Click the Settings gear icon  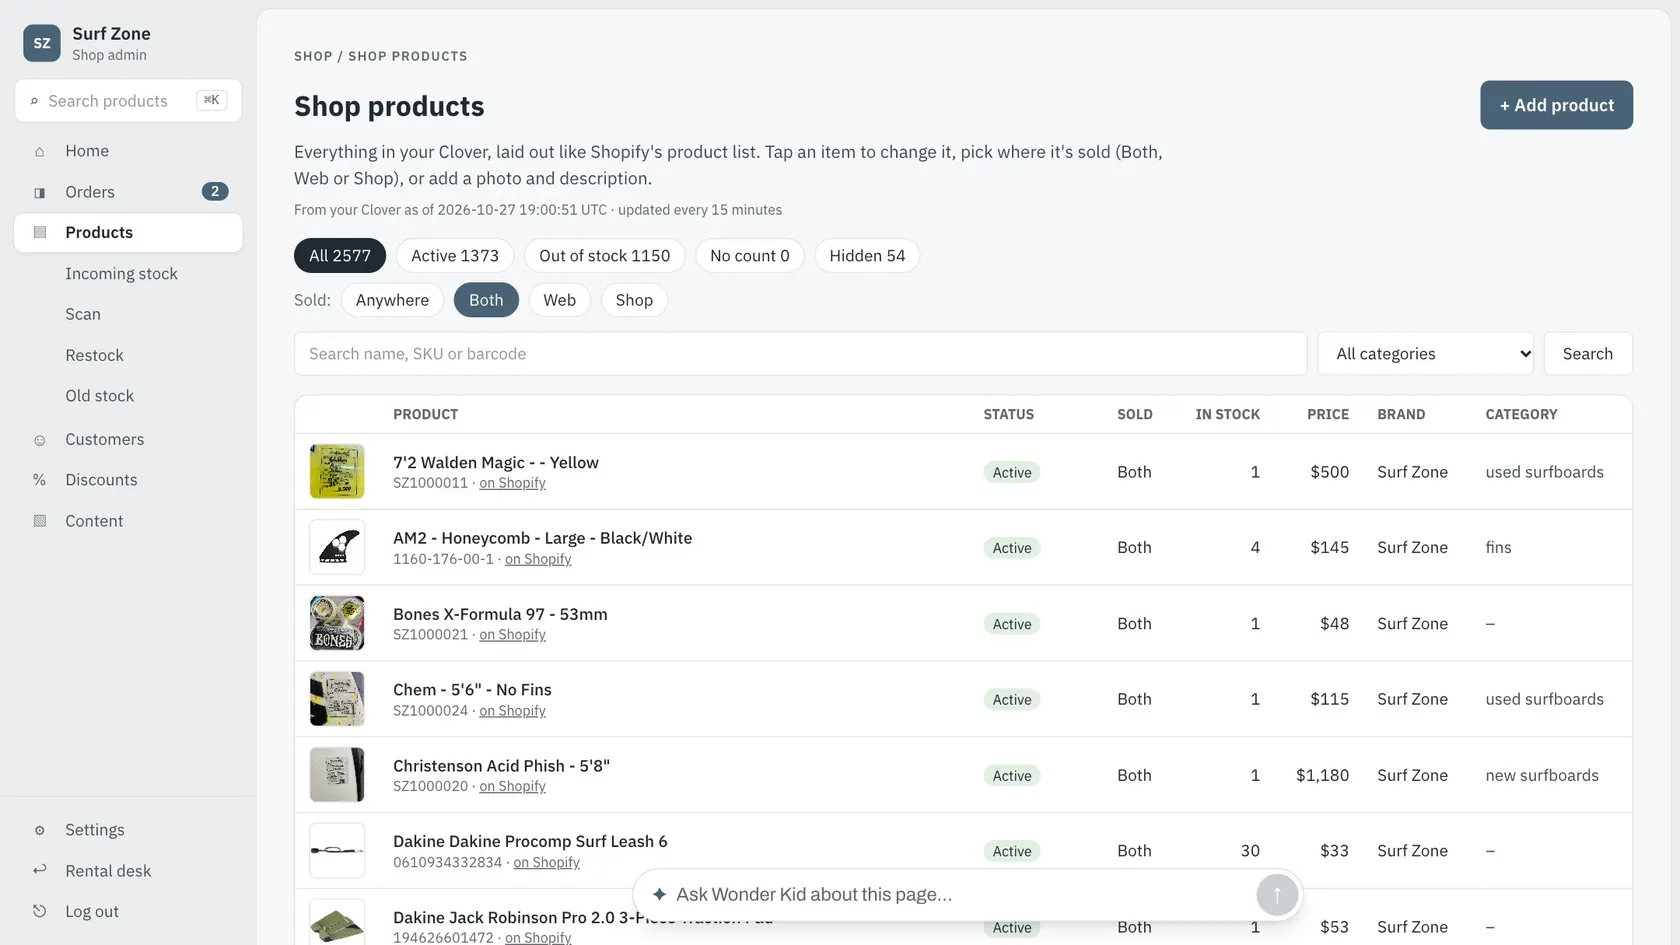[x=40, y=830]
